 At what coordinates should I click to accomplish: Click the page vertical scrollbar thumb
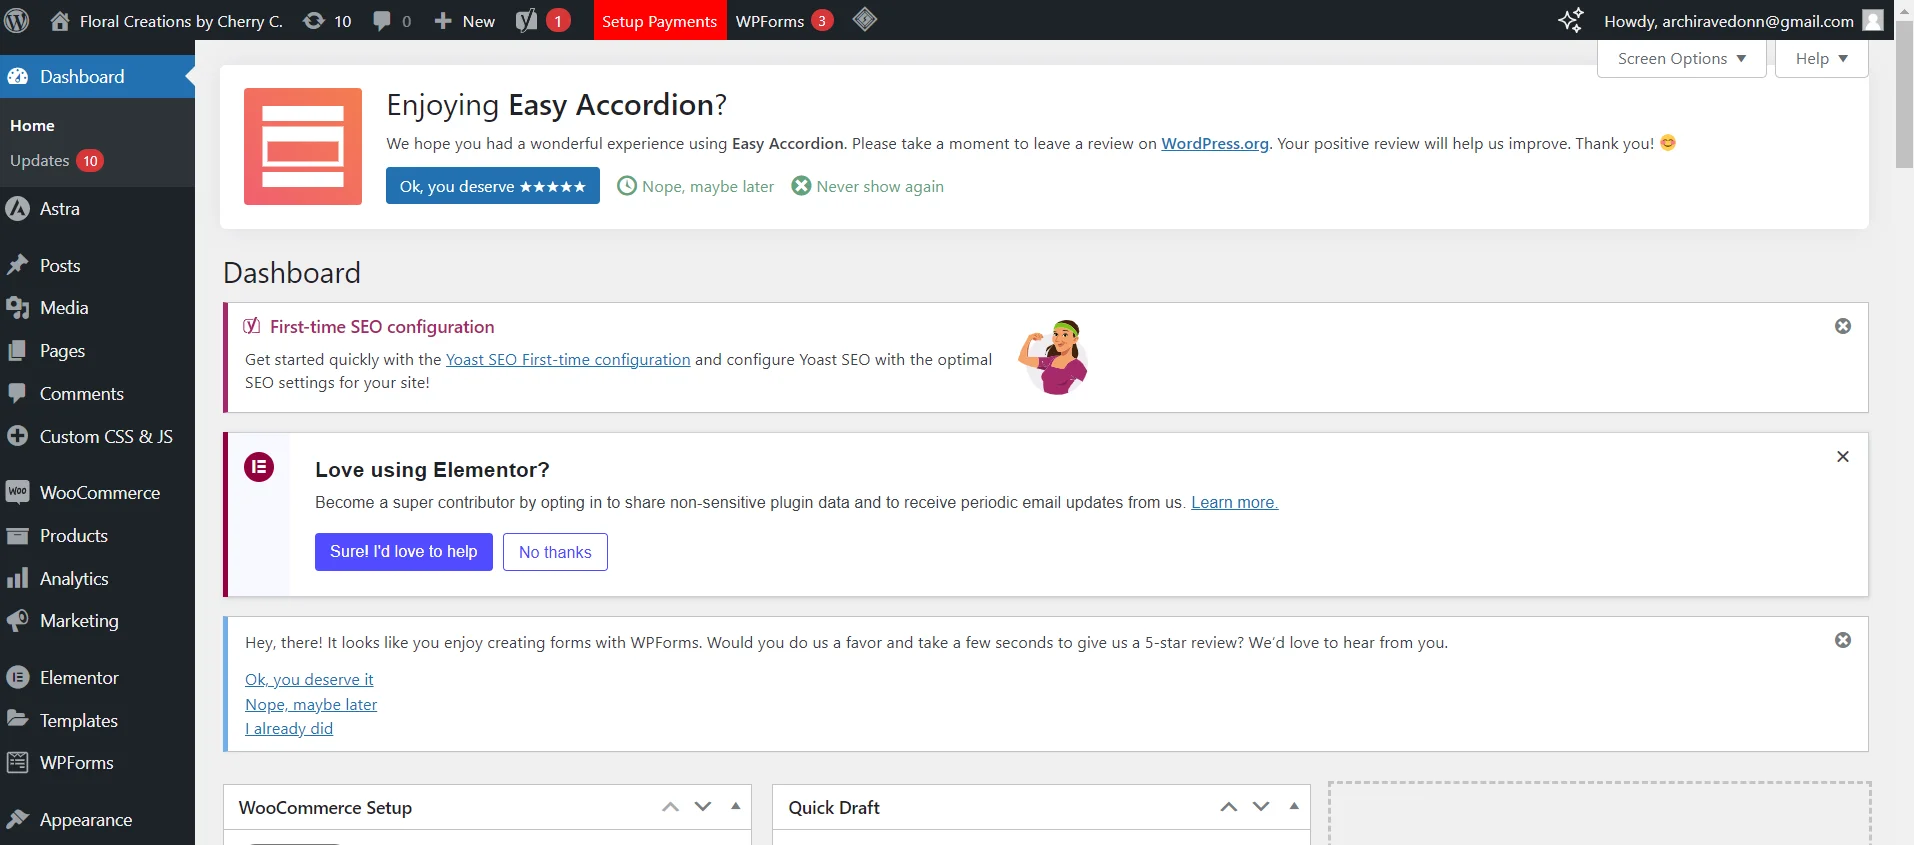click(x=1904, y=93)
